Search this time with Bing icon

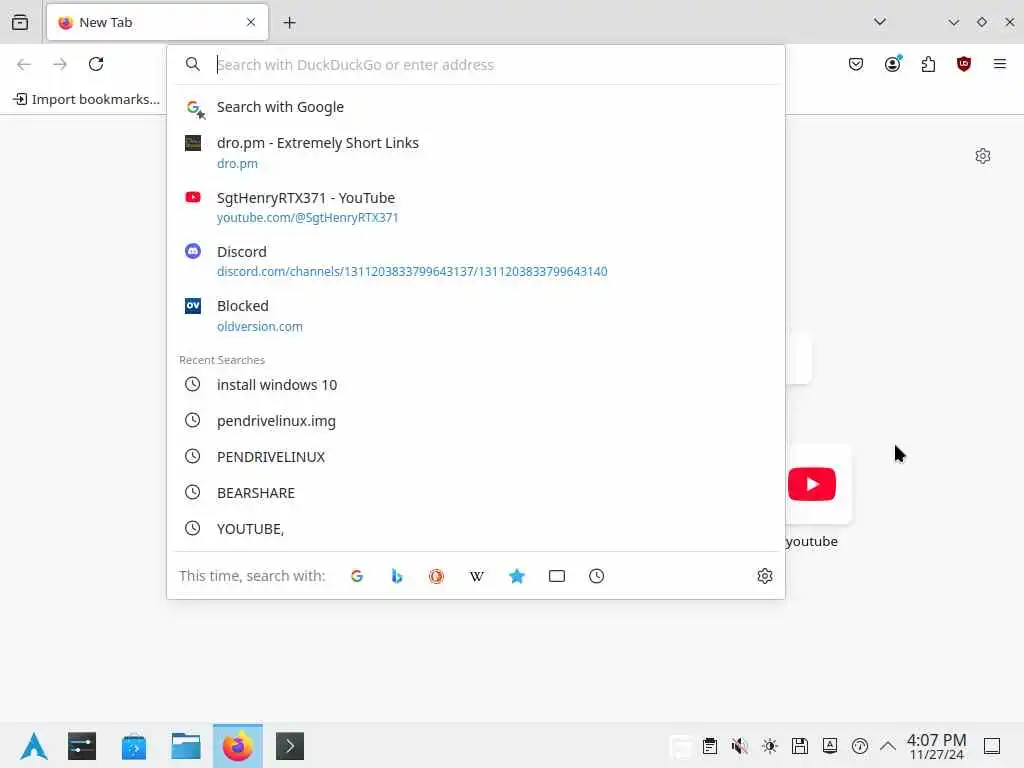pyautogui.click(x=396, y=576)
